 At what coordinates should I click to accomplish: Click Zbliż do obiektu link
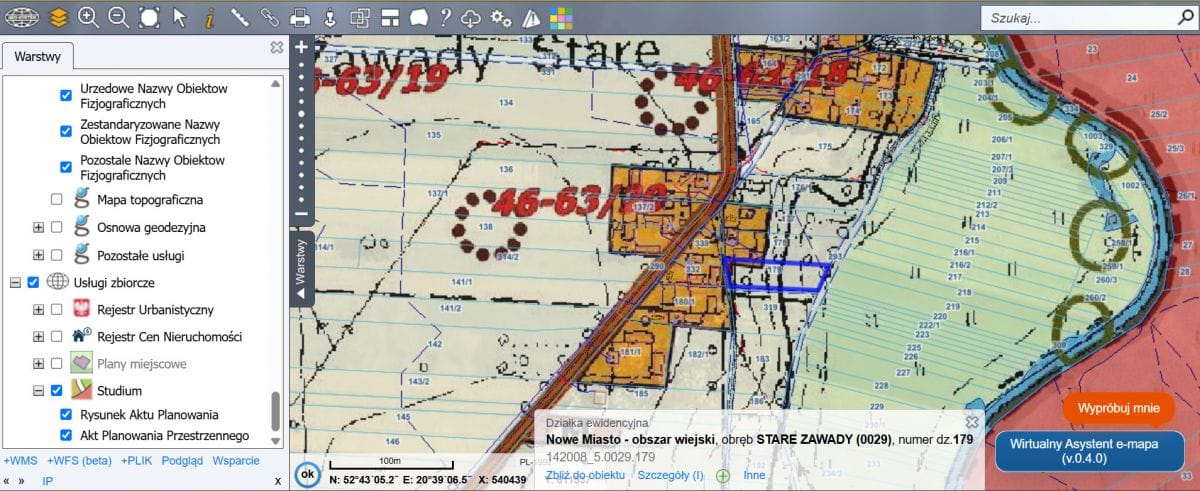click(x=586, y=474)
